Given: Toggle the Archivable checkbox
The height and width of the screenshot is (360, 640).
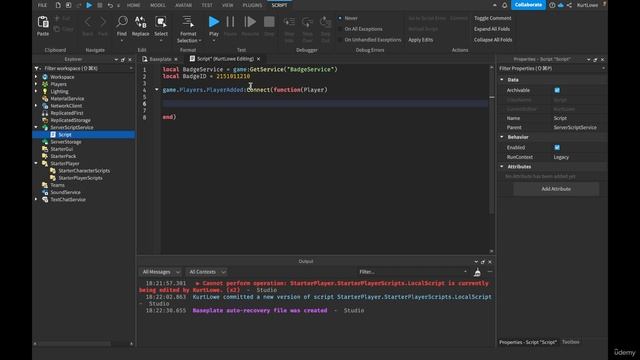Looking at the screenshot, I should pyautogui.click(x=557, y=90).
